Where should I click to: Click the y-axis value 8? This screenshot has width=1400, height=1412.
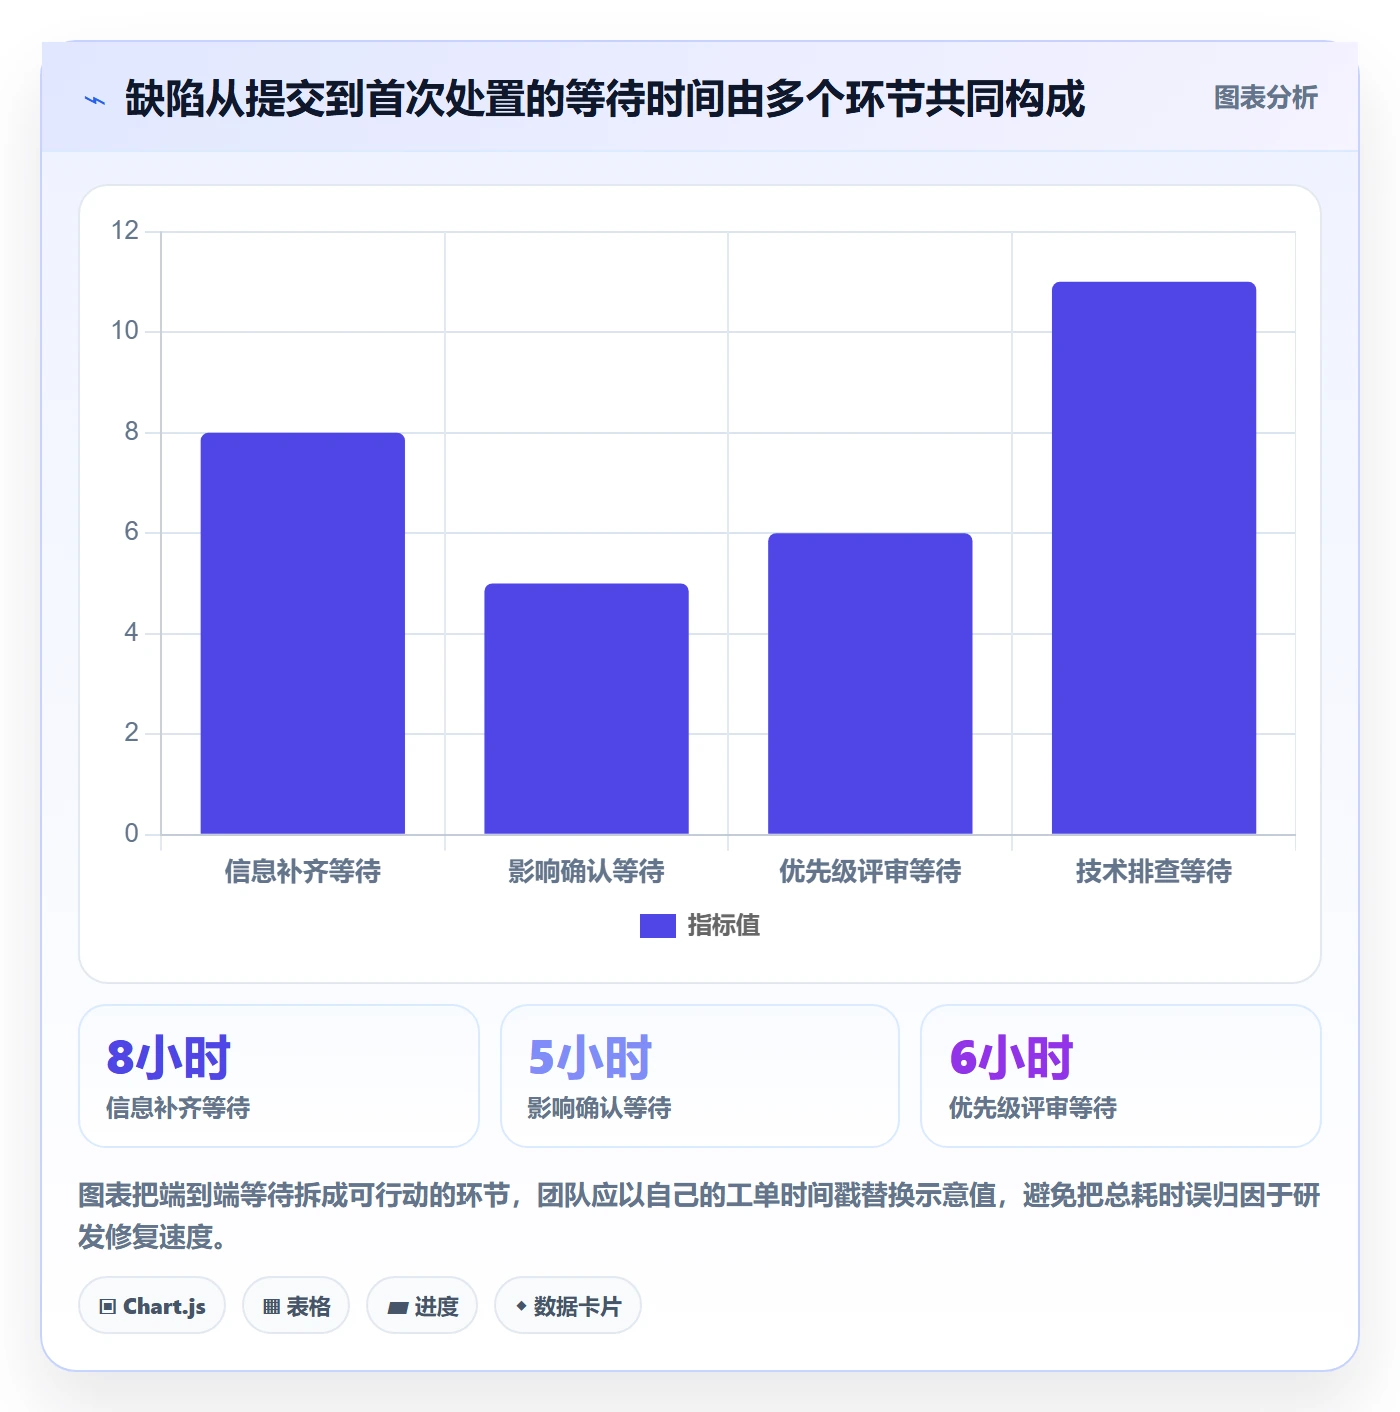pos(131,432)
